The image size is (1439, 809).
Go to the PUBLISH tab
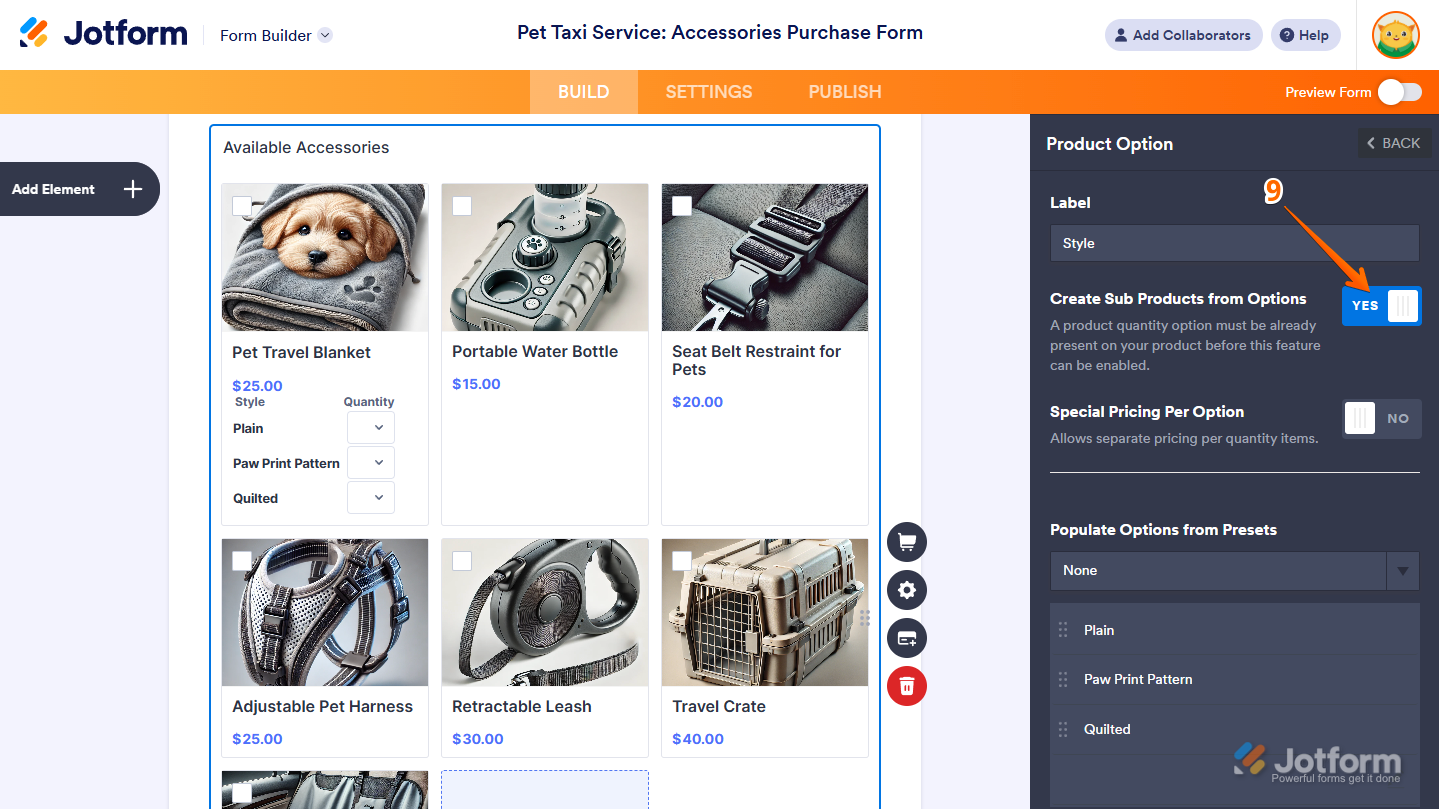[x=844, y=92]
